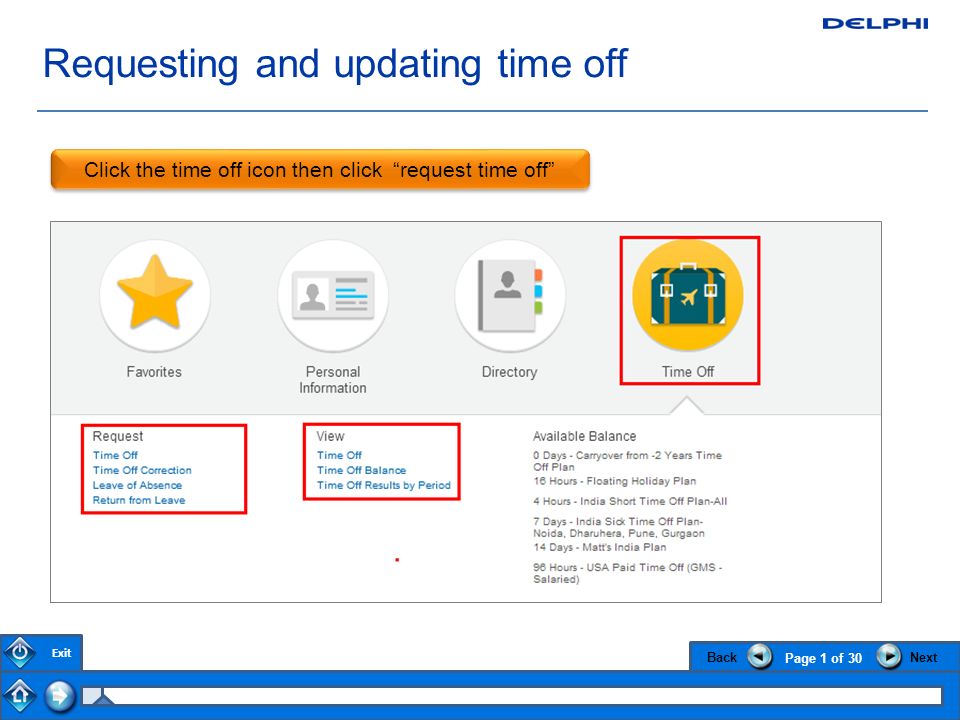Viewport: 960px width, 720px height.
Task: Click the Back text label
Action: [721, 657]
